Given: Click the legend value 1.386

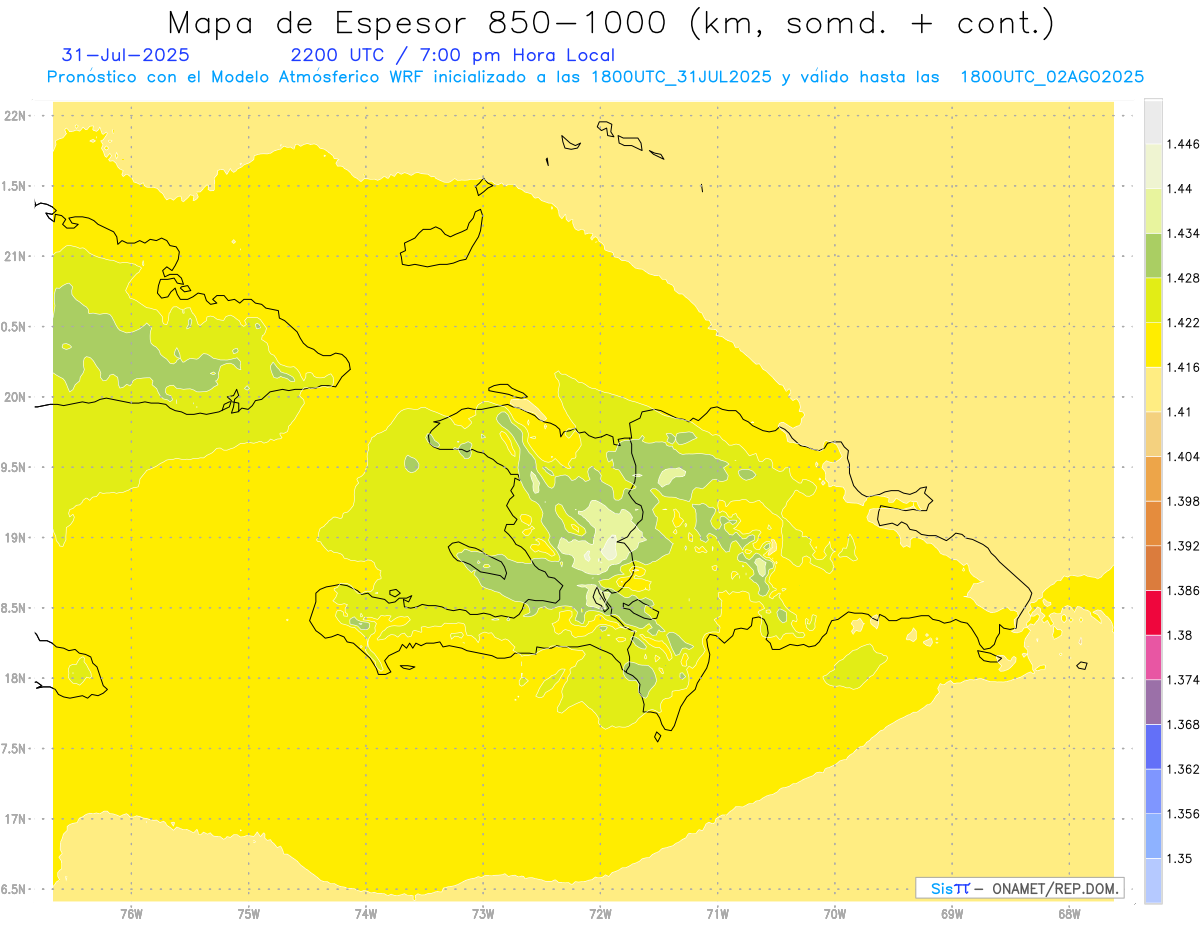Looking at the screenshot, I should click(x=1183, y=590).
